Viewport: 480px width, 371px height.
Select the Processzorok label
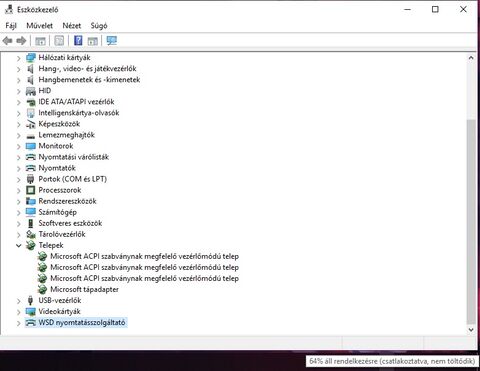[x=60, y=190]
